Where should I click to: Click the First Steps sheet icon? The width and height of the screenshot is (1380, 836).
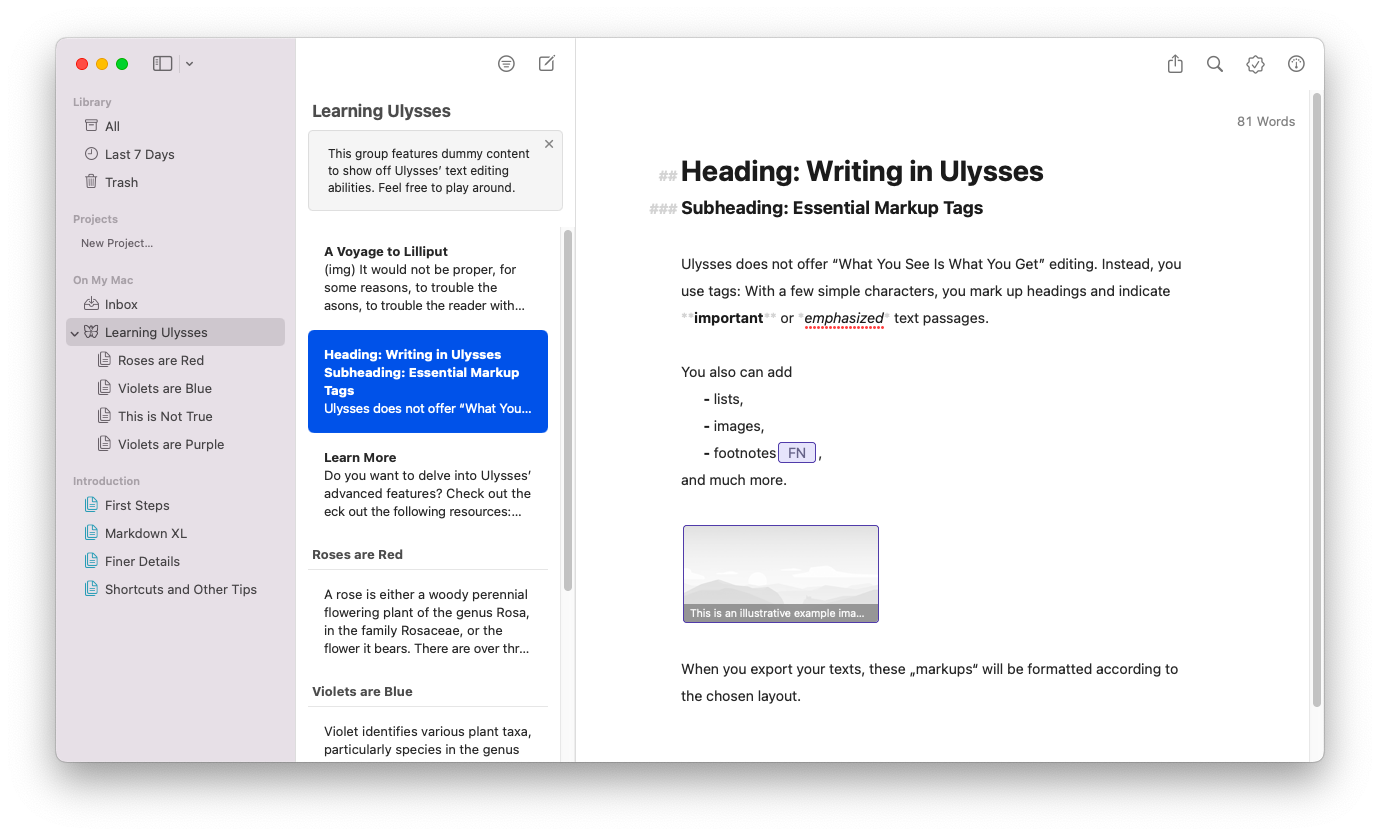point(91,505)
